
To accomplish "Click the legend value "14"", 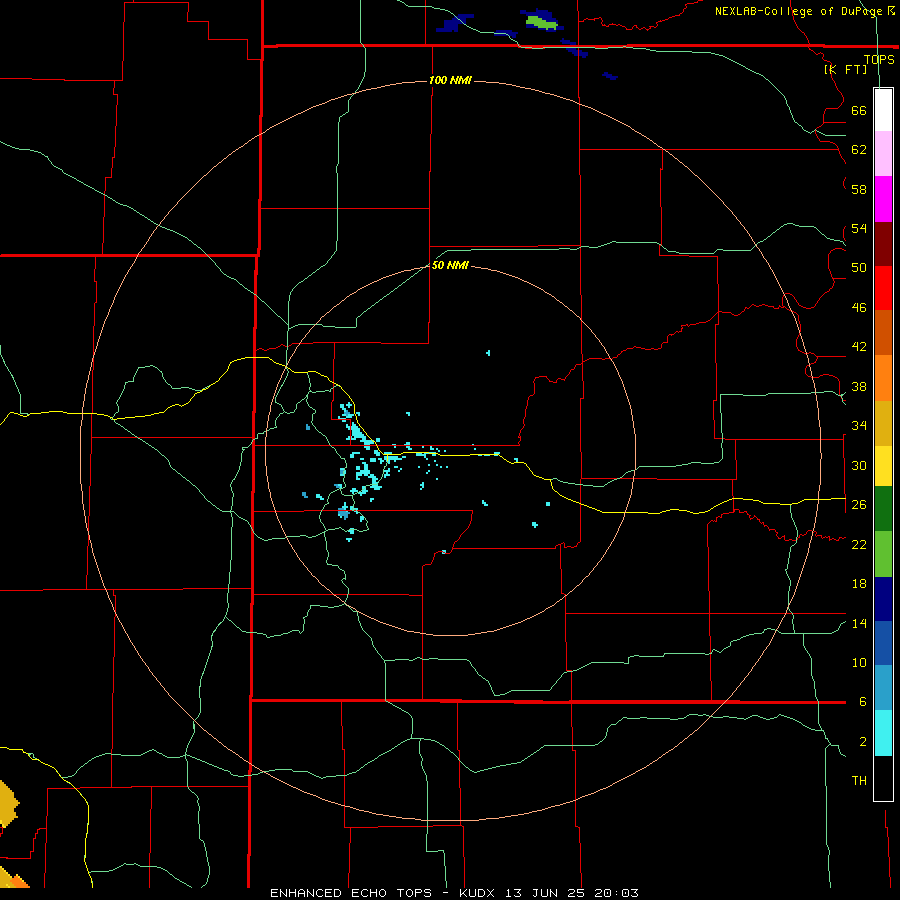I will pos(859,623).
